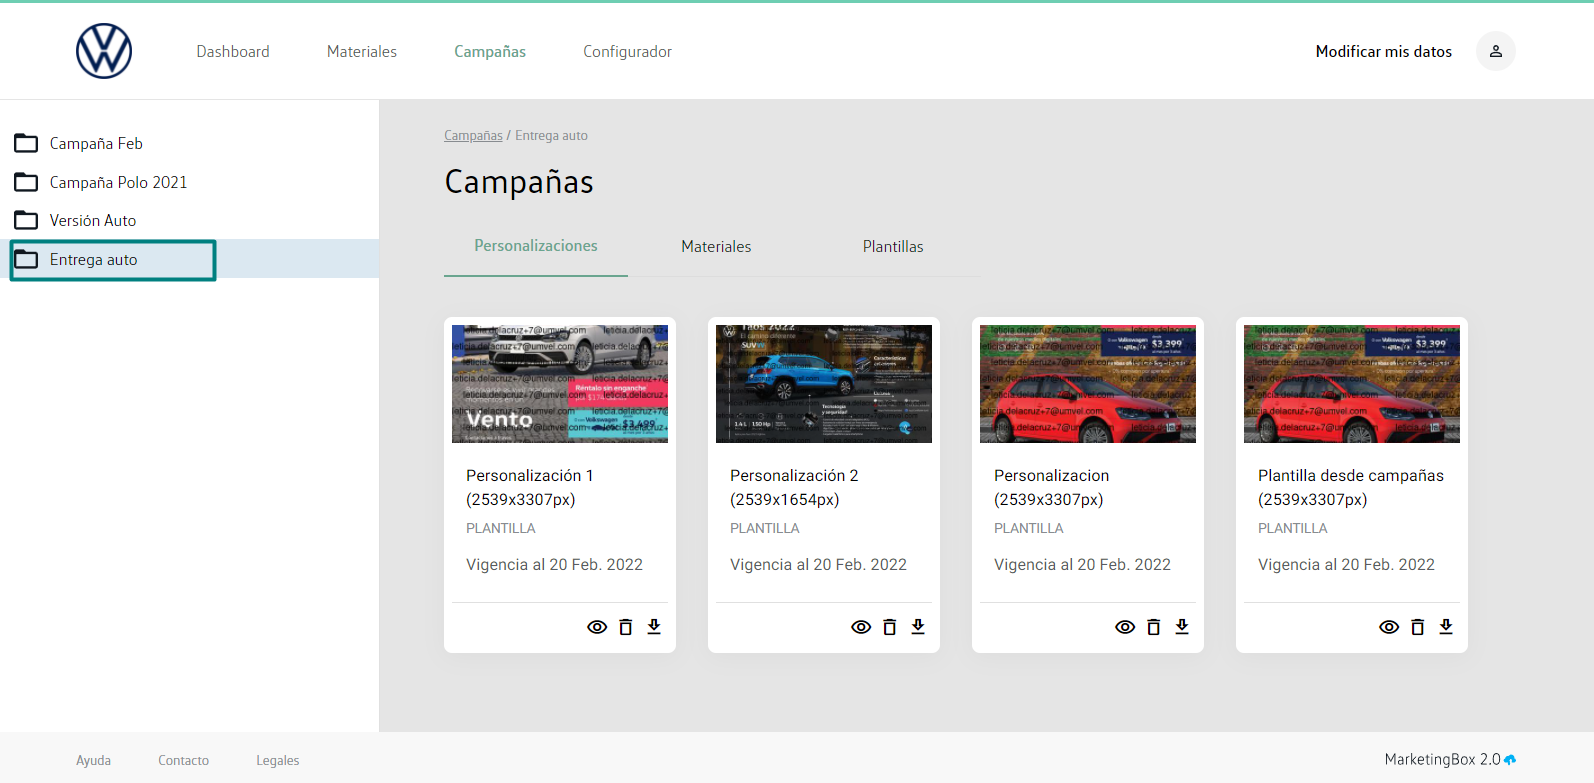
Task: Click the Campaña Polo 2021 folder icon
Action: pyautogui.click(x=26, y=182)
